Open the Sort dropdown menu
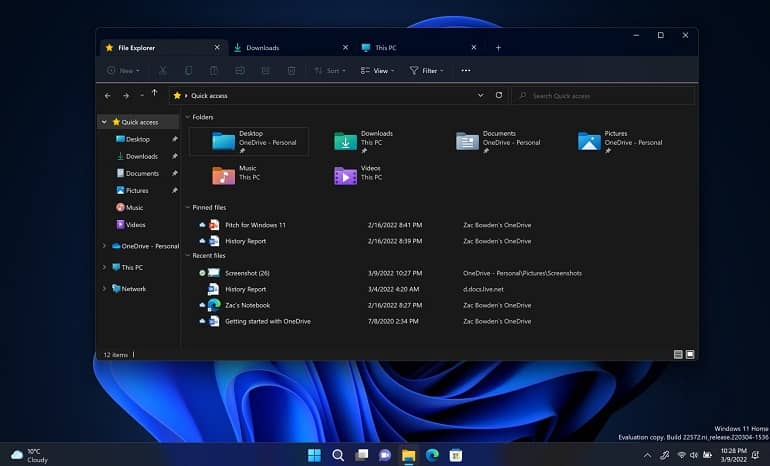This screenshot has height=466, width=770. pyautogui.click(x=330, y=71)
